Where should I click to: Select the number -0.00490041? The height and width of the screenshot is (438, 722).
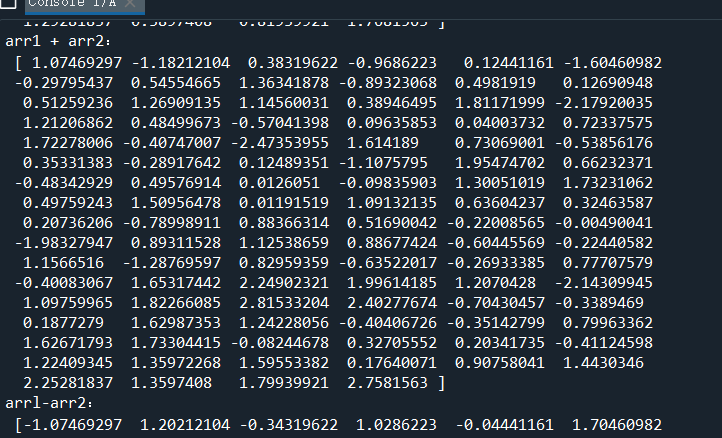(603, 223)
